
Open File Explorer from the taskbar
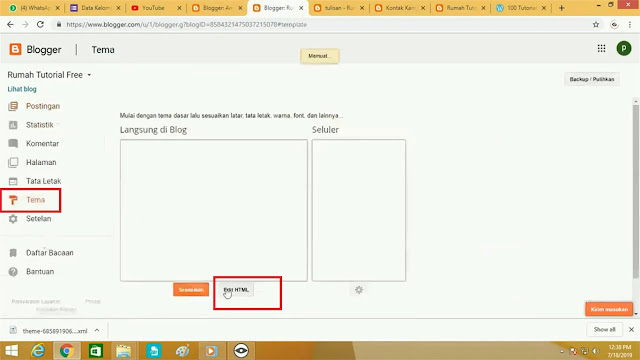pos(124,351)
